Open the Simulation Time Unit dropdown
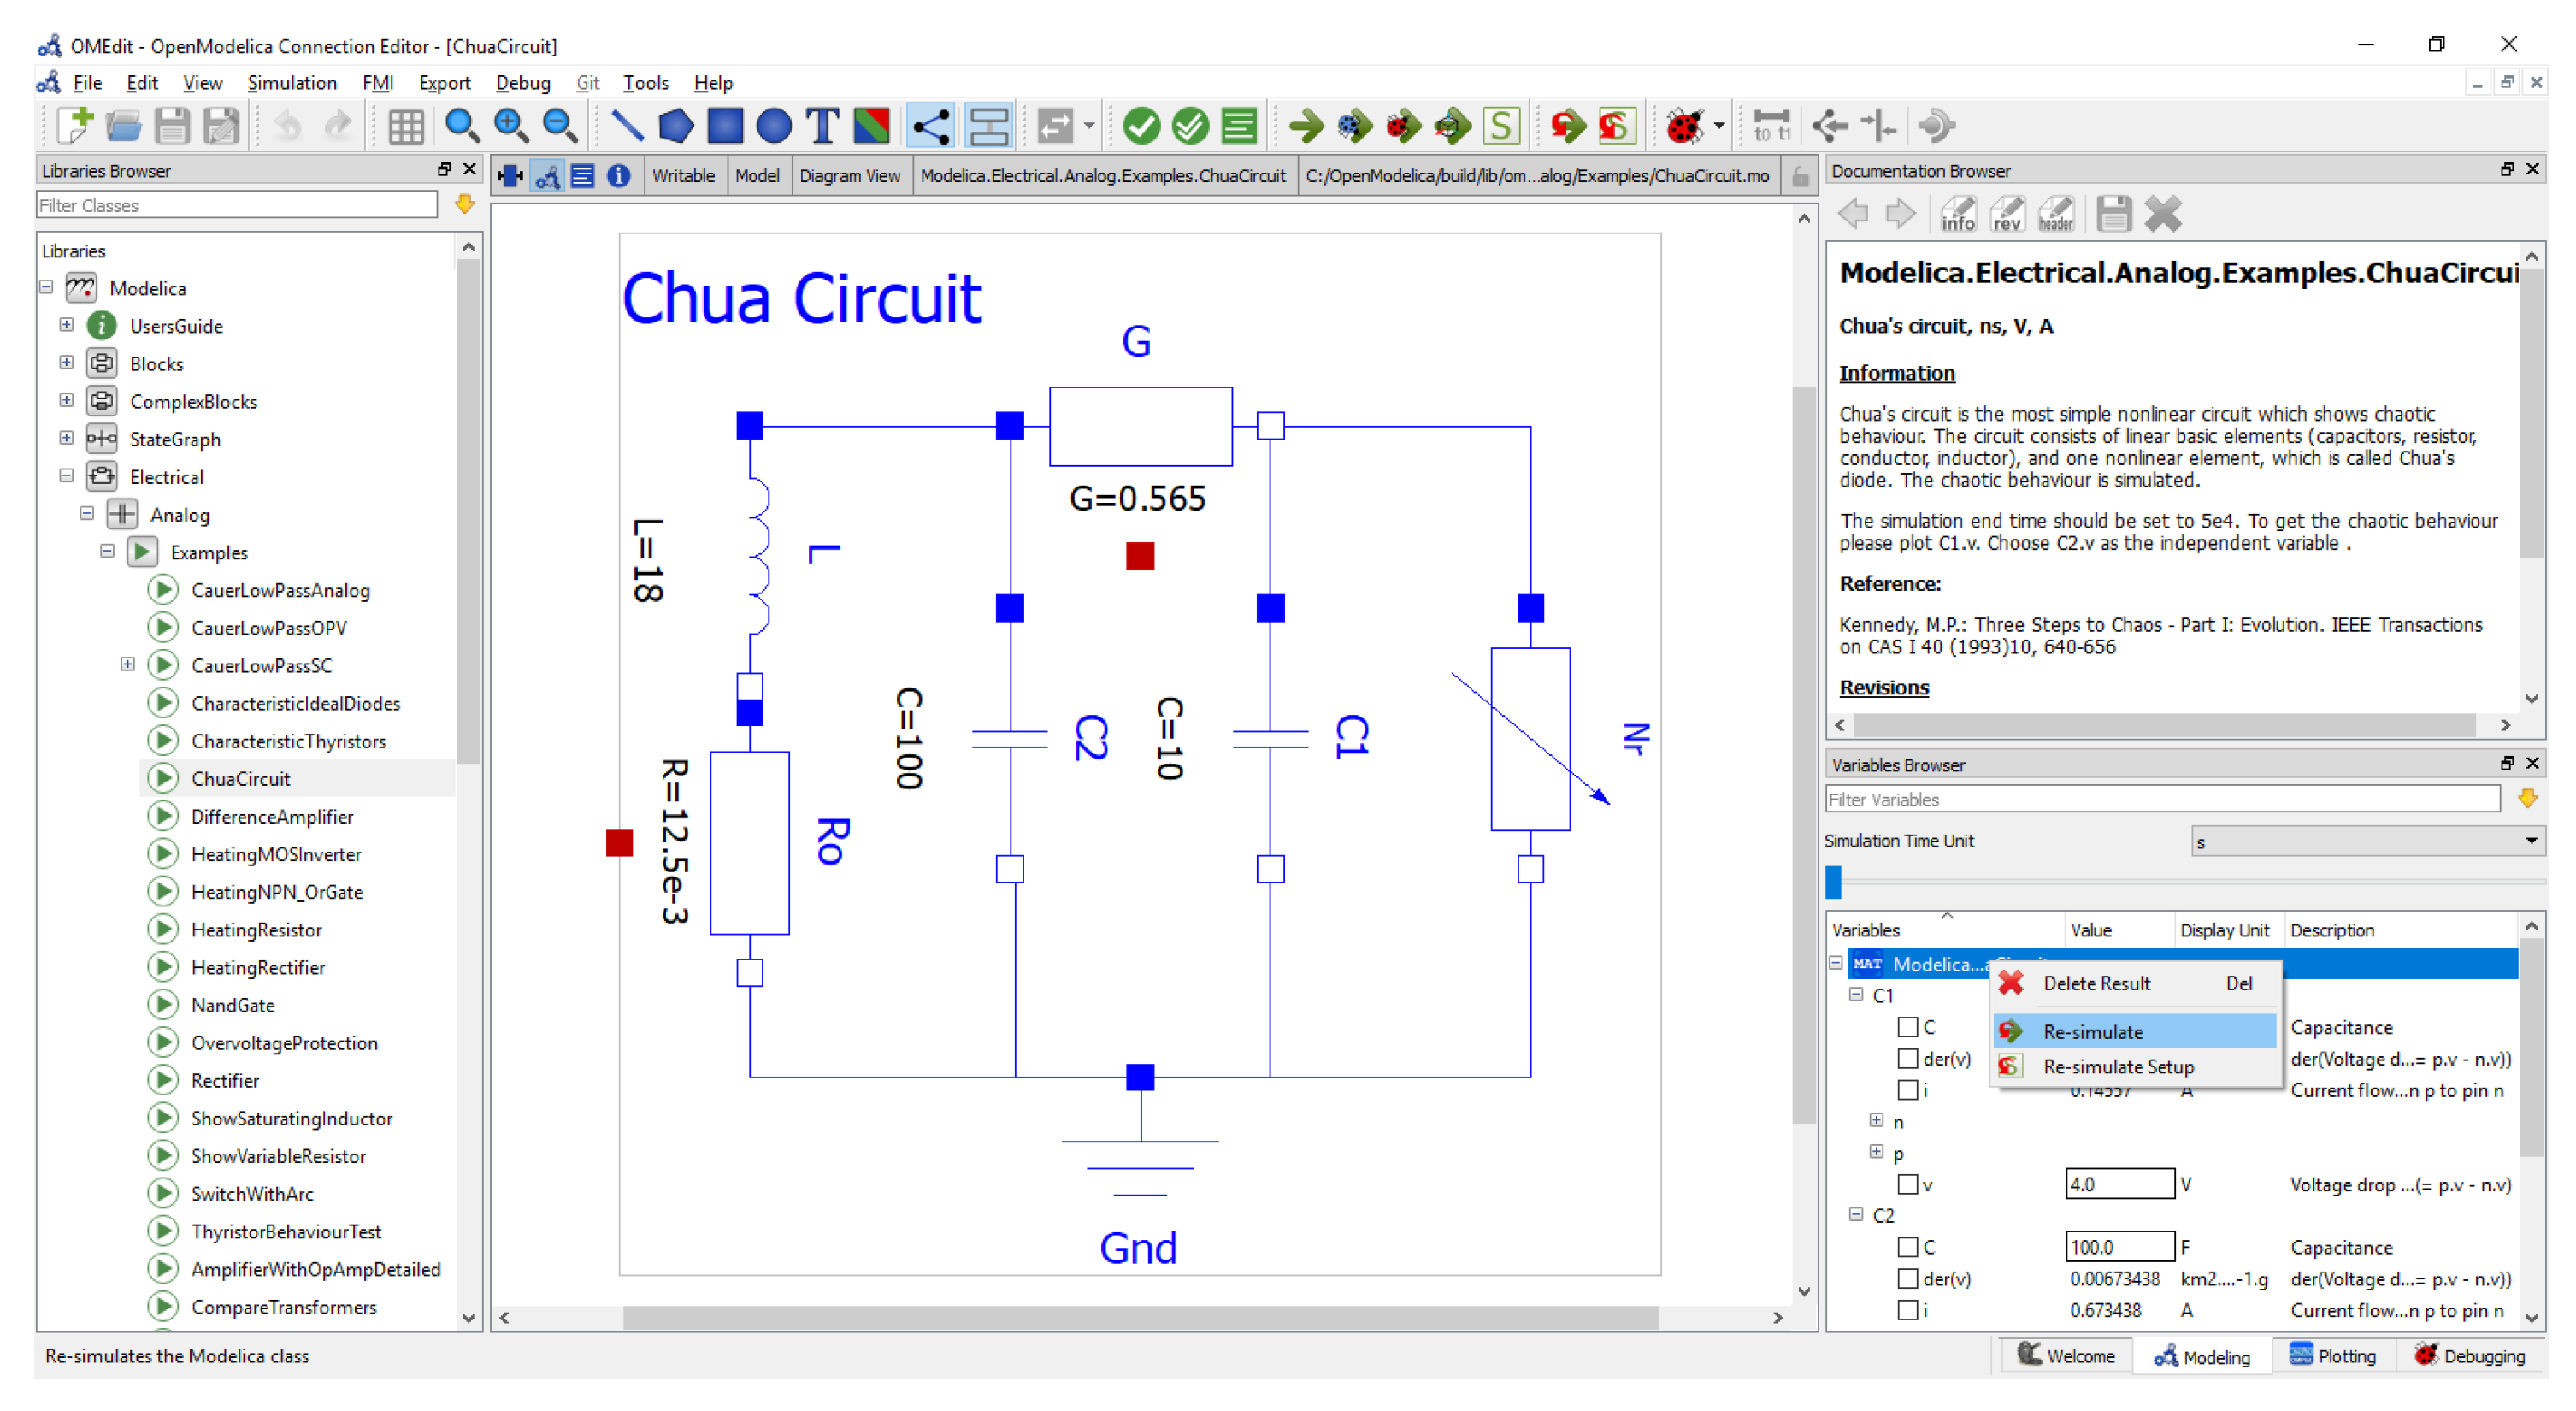Screen dimensions: 2576x1411 [x=2364, y=841]
